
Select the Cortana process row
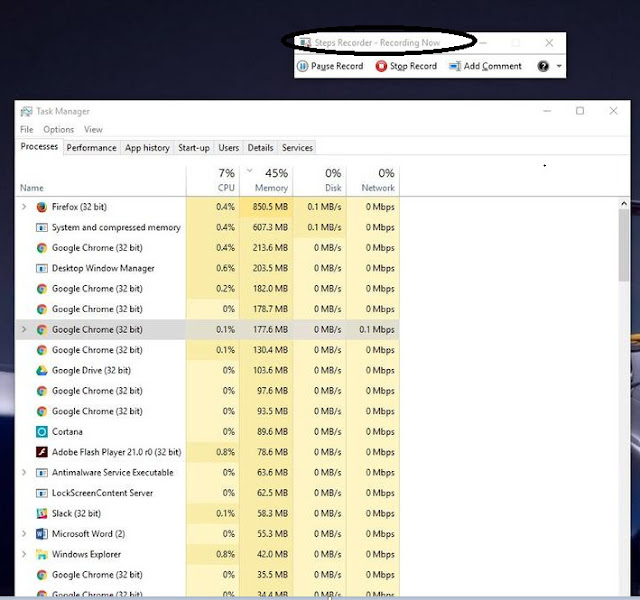[x=207, y=432]
